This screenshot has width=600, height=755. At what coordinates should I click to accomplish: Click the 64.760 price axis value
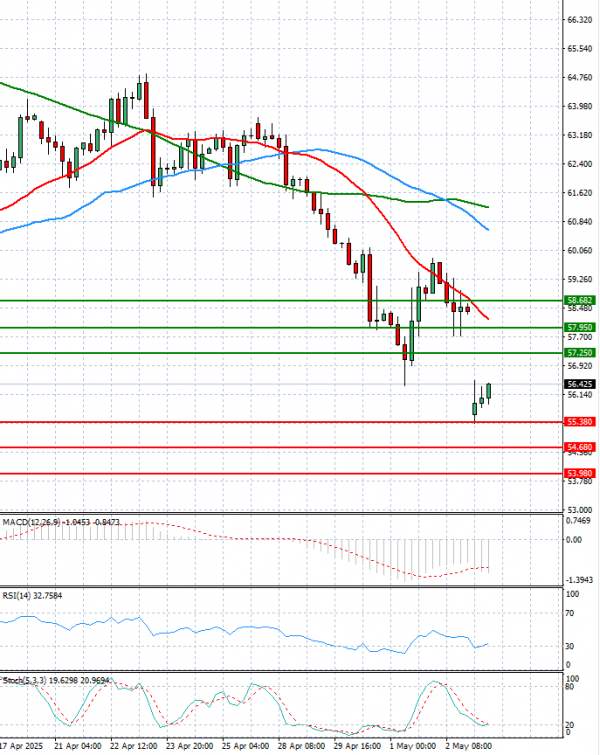[x=580, y=78]
